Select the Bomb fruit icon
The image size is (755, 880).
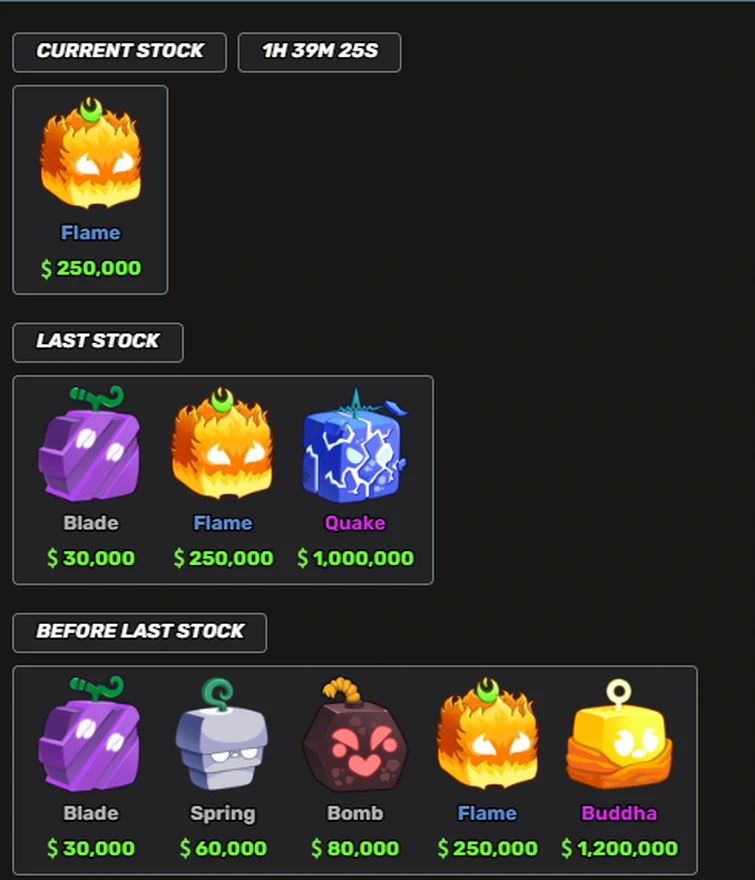[x=355, y=734]
